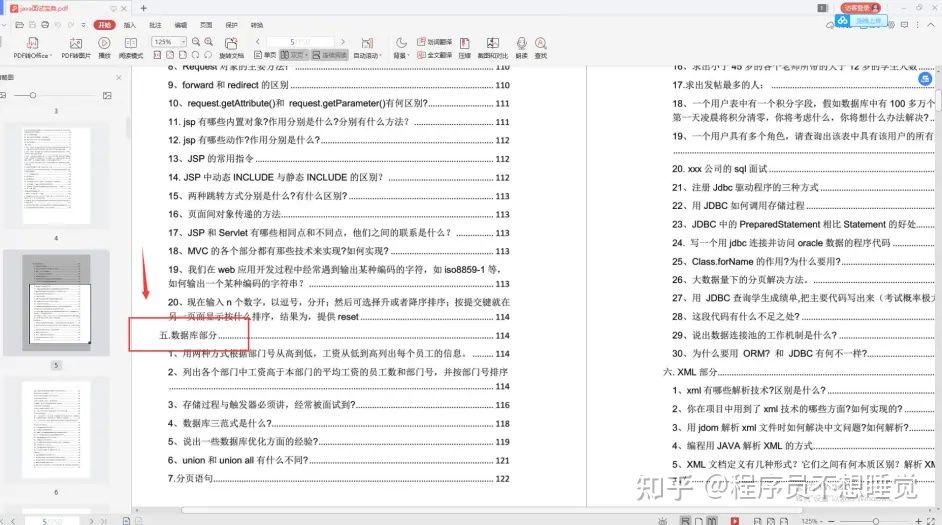Start 全文翻译 full-text translation
This screenshot has height=525, width=942.
(x=434, y=55)
